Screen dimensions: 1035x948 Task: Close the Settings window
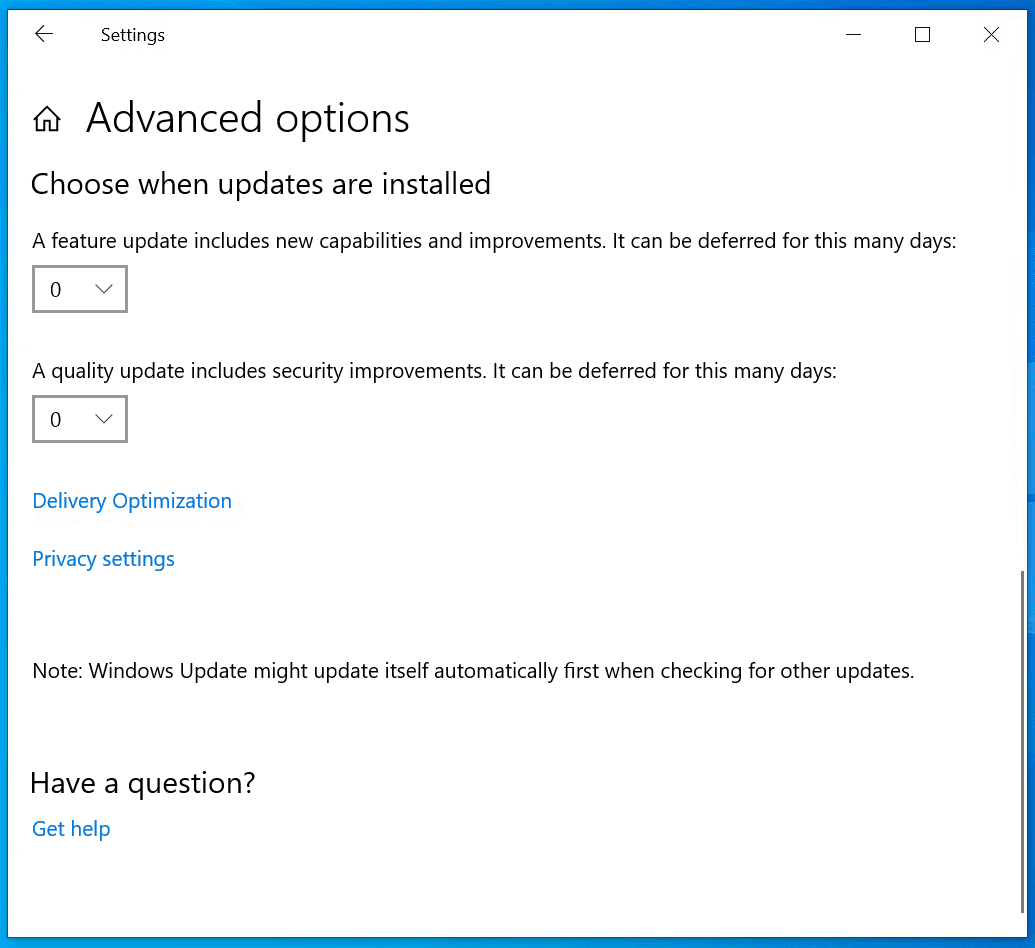click(991, 34)
